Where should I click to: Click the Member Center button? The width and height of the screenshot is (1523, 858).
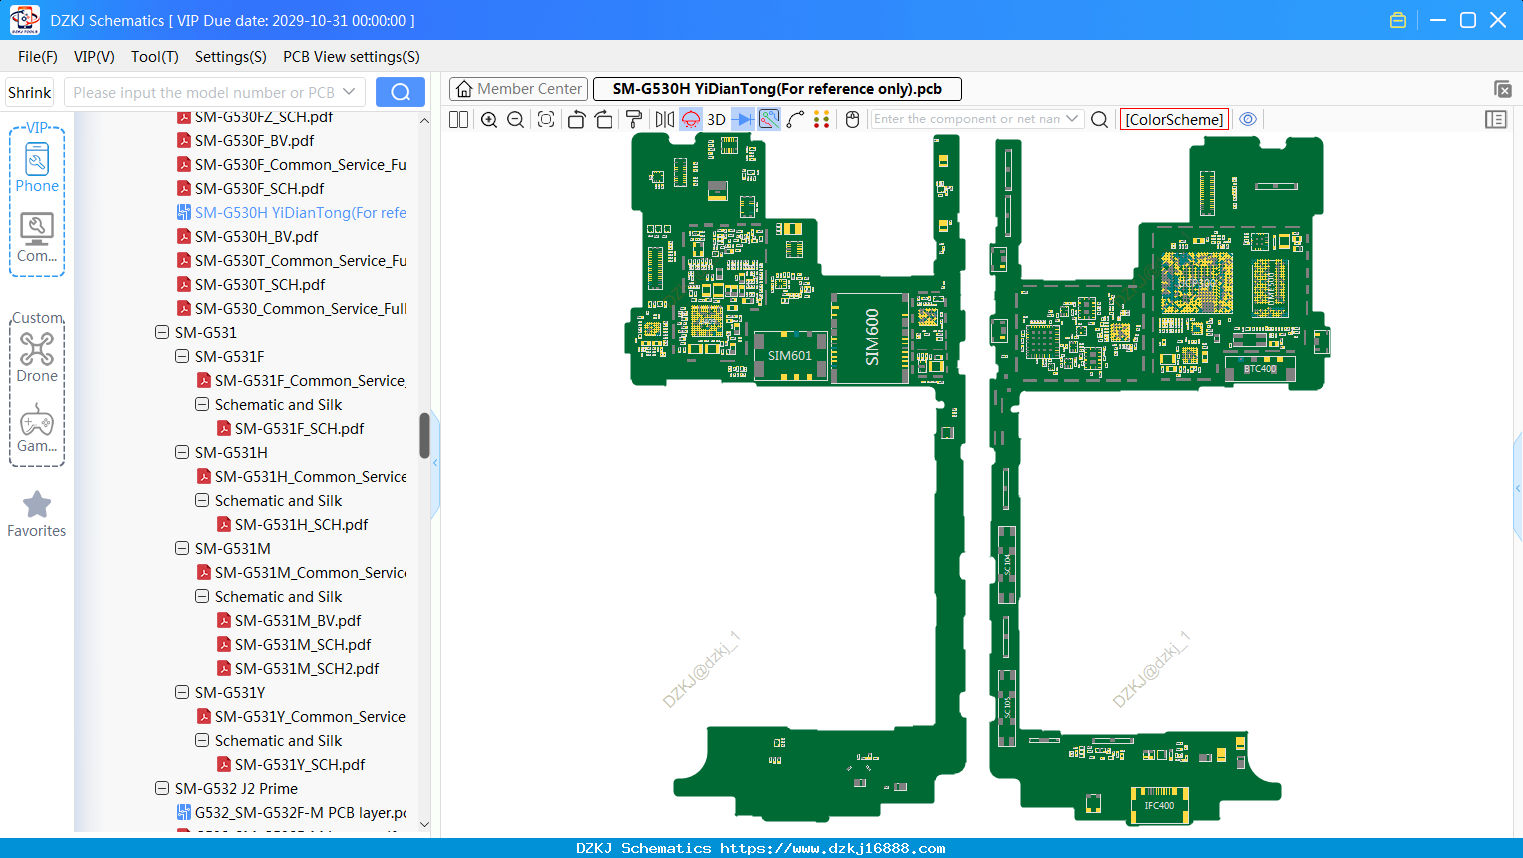click(518, 89)
